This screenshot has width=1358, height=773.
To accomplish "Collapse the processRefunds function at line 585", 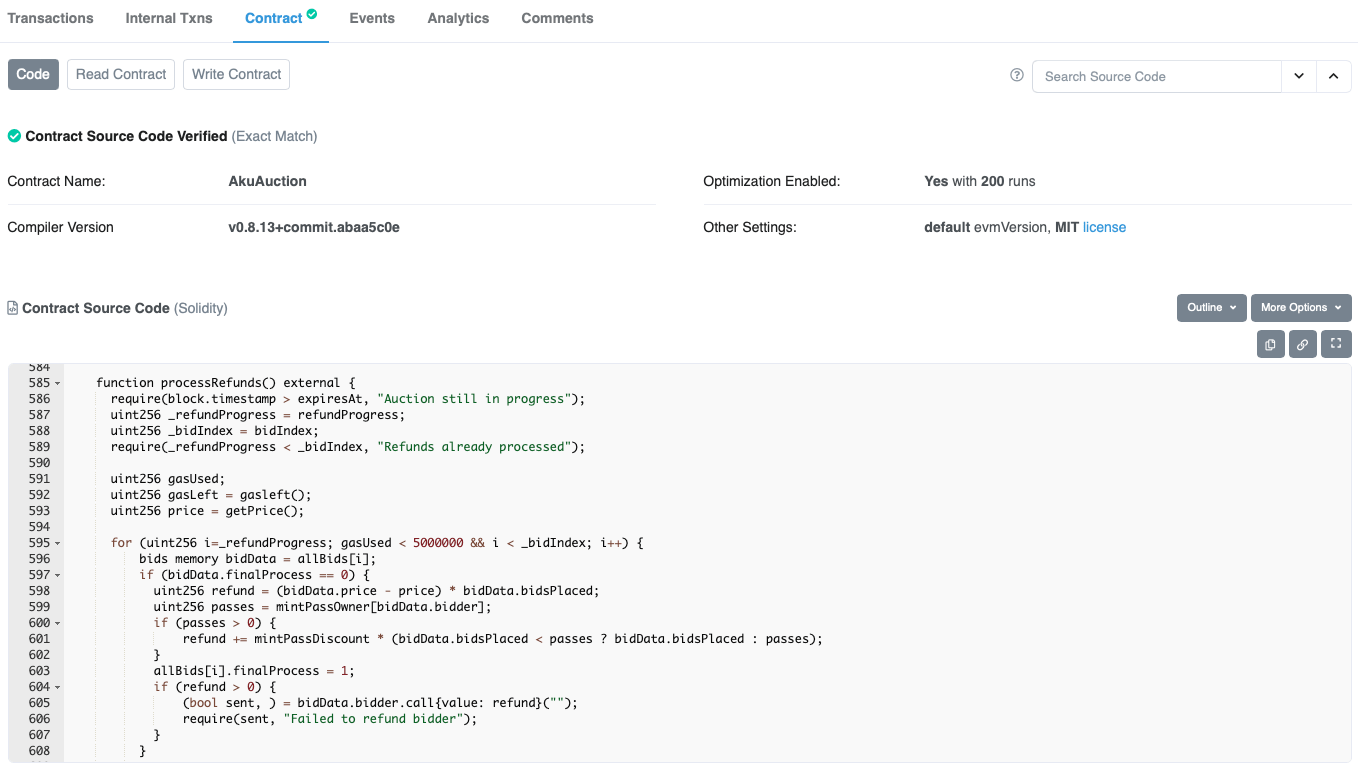I will pyautogui.click(x=57, y=383).
